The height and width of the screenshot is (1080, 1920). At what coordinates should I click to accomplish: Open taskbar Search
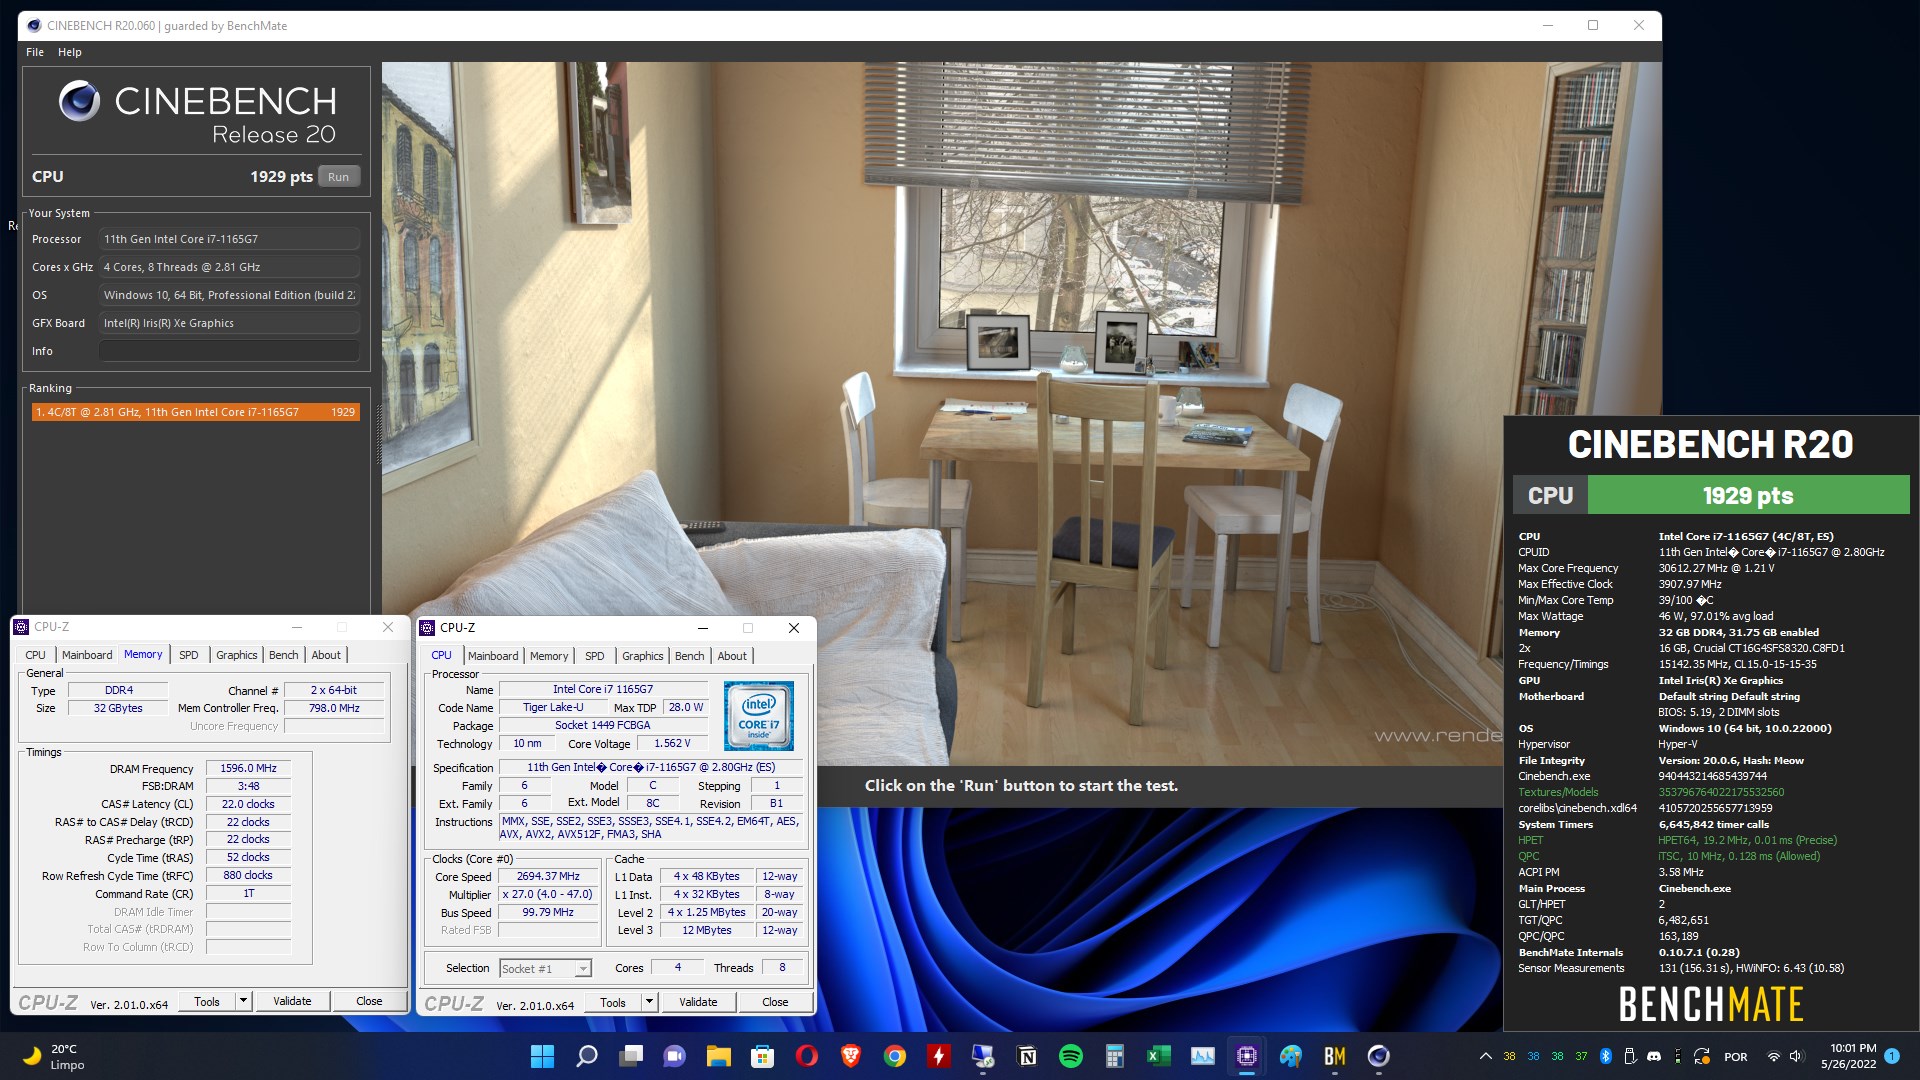(x=587, y=1056)
